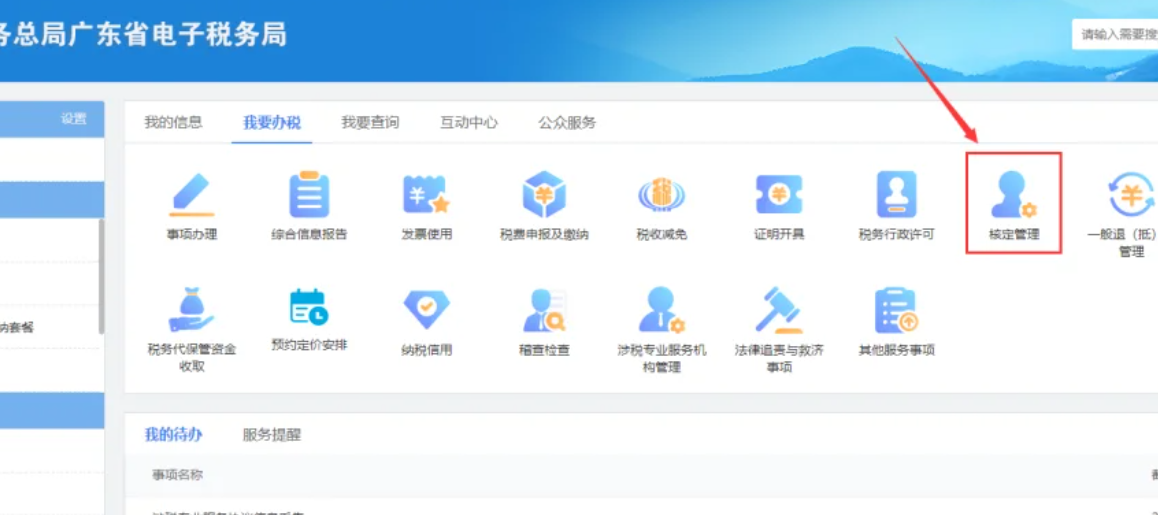Focus the search box 请输入需要搜
Screen dimensions: 1158x515
[x=1115, y=35]
